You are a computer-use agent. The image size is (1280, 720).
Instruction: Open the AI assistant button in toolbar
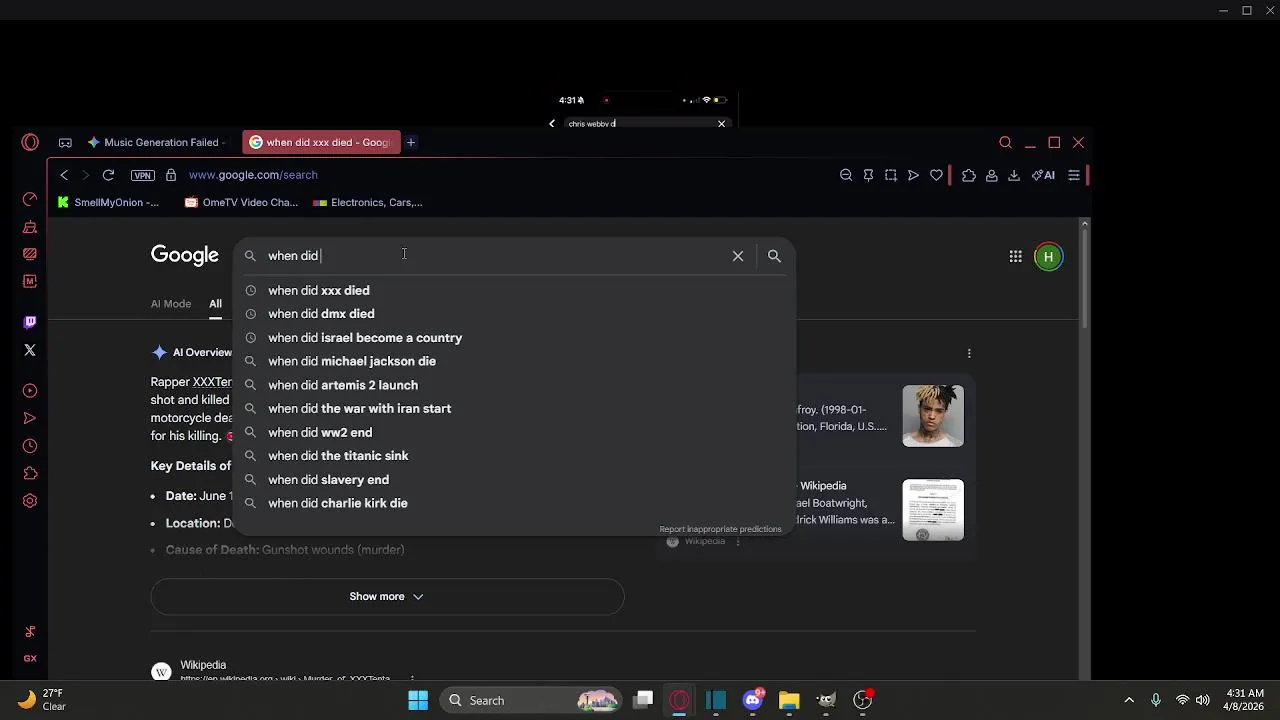point(1043,175)
